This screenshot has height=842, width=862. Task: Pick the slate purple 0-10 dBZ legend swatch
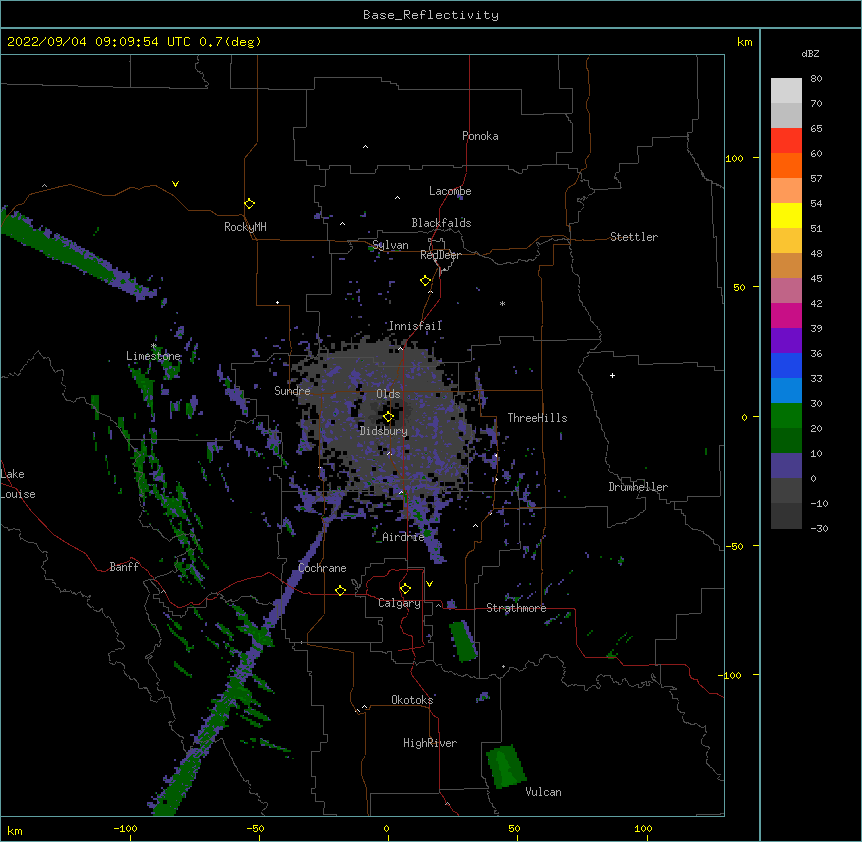coord(786,466)
